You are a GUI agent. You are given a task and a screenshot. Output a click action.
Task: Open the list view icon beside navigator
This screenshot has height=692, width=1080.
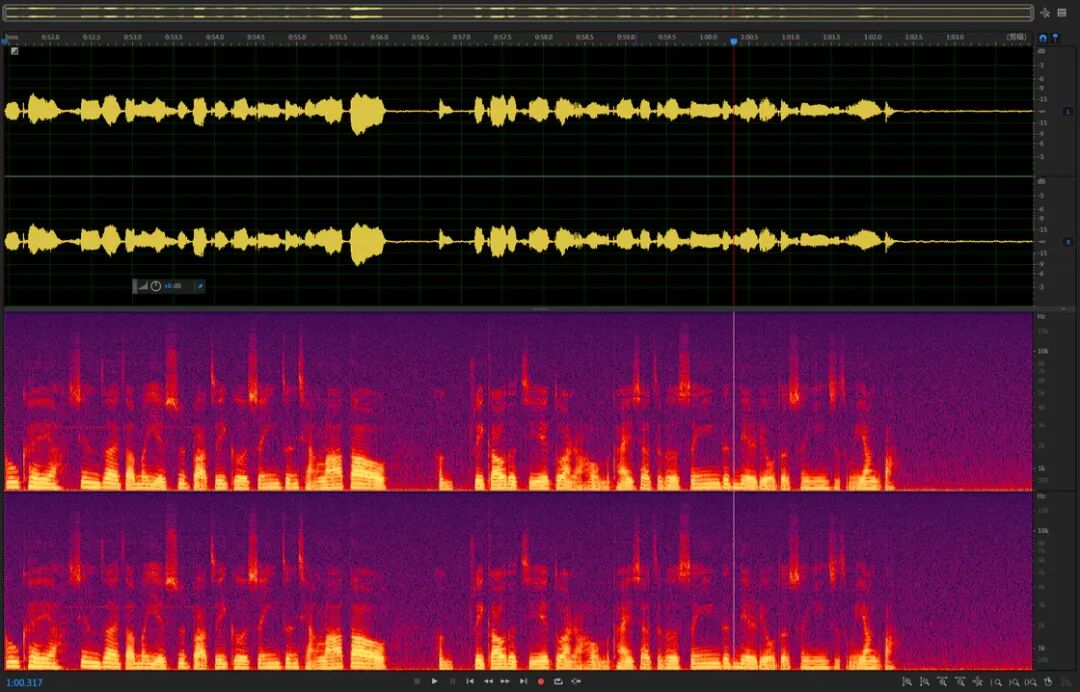coord(1061,13)
